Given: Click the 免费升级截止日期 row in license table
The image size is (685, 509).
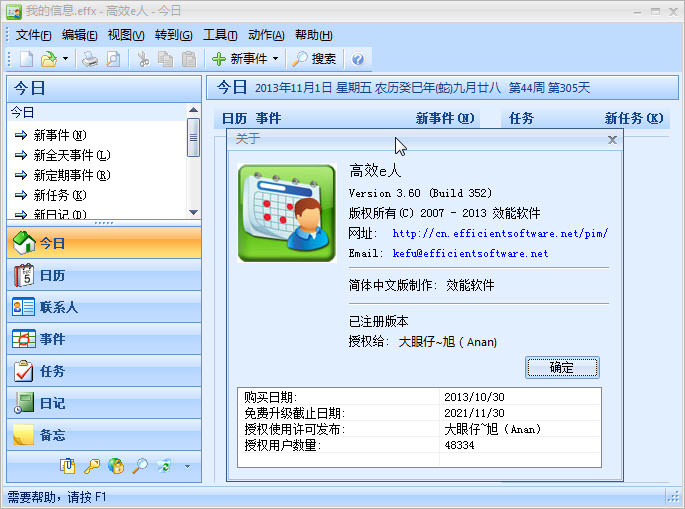Looking at the screenshot, I should pyautogui.click(x=419, y=413).
